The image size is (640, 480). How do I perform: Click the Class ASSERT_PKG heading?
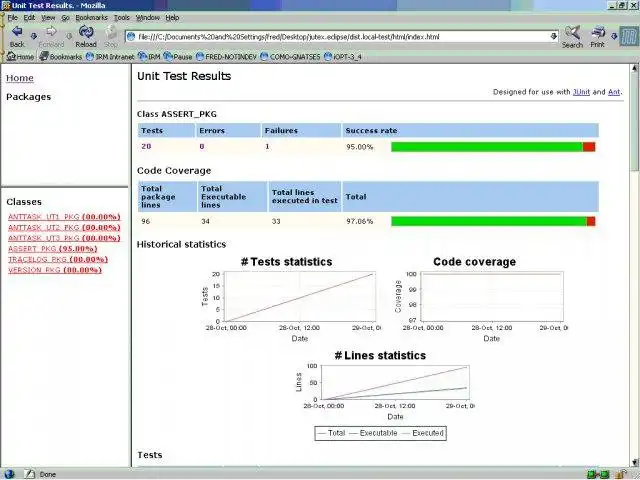click(x=177, y=114)
